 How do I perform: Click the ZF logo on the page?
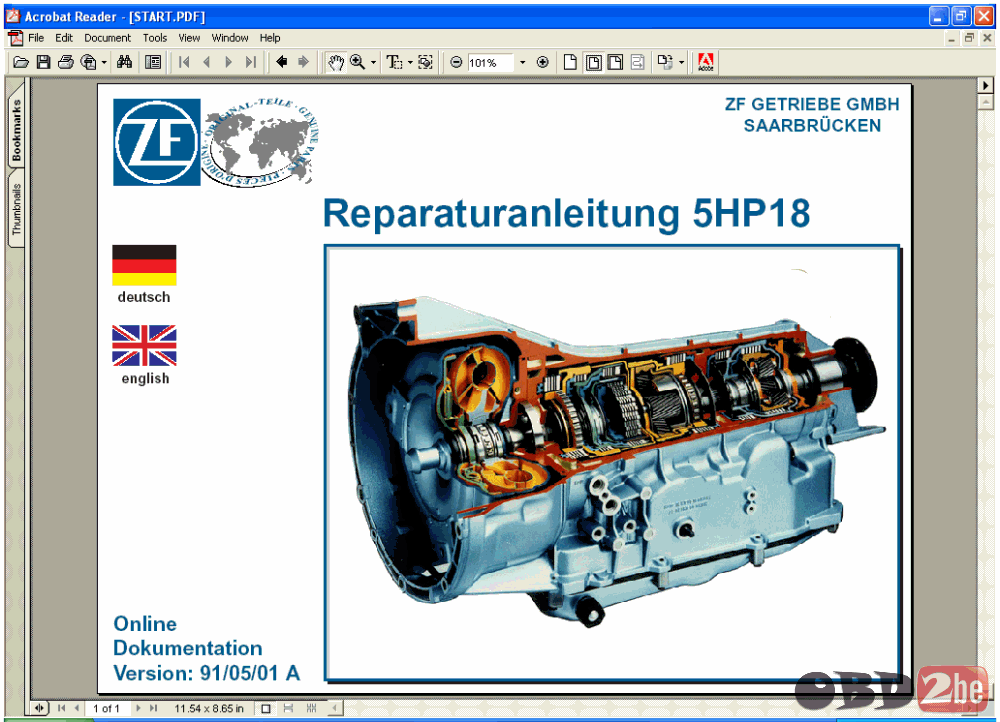pos(157,142)
